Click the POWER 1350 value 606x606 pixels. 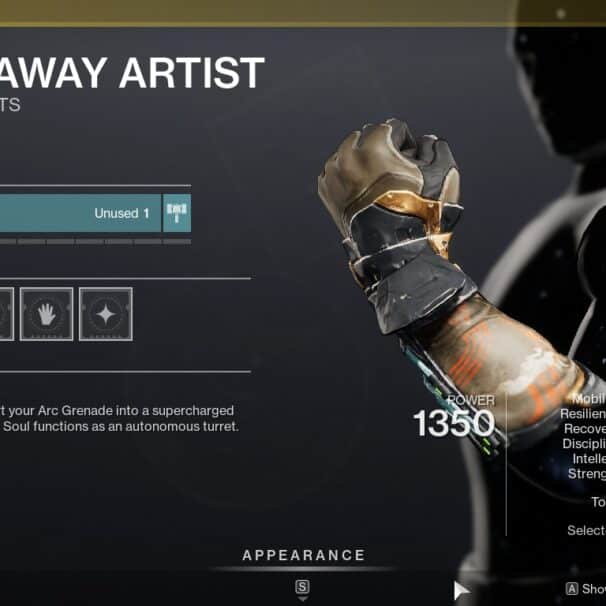454,423
